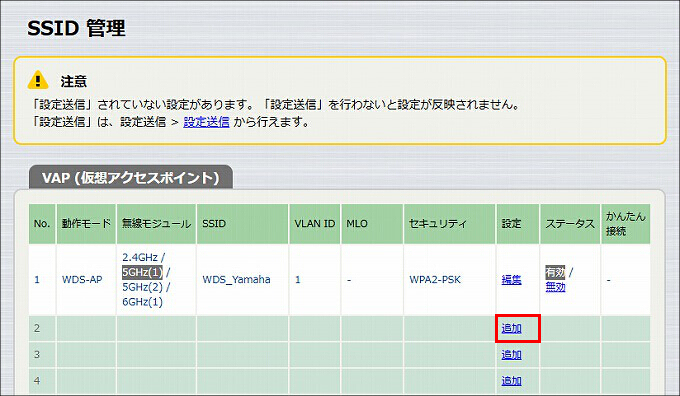
Task: Click the かんたん接続 column header
Action: tap(625, 224)
